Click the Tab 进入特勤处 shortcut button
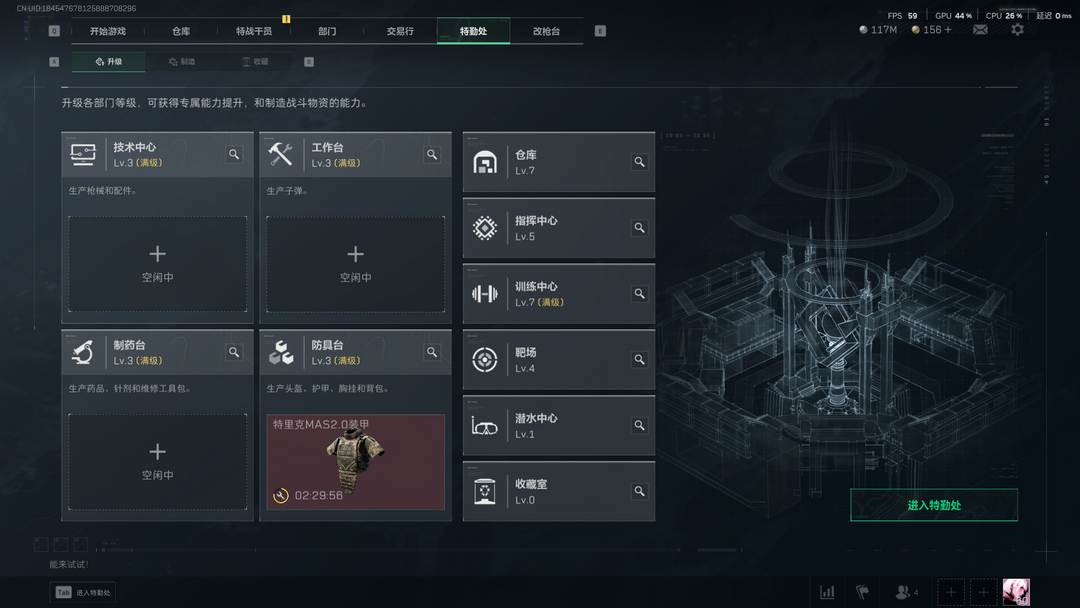 tap(83, 592)
